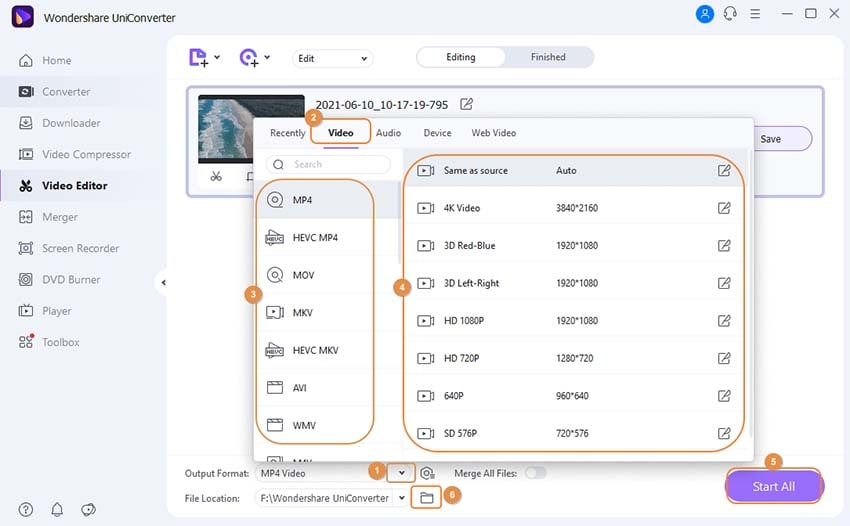Screen dimensions: 850x526
Task: Switch to the Audio tab
Action: (389, 133)
